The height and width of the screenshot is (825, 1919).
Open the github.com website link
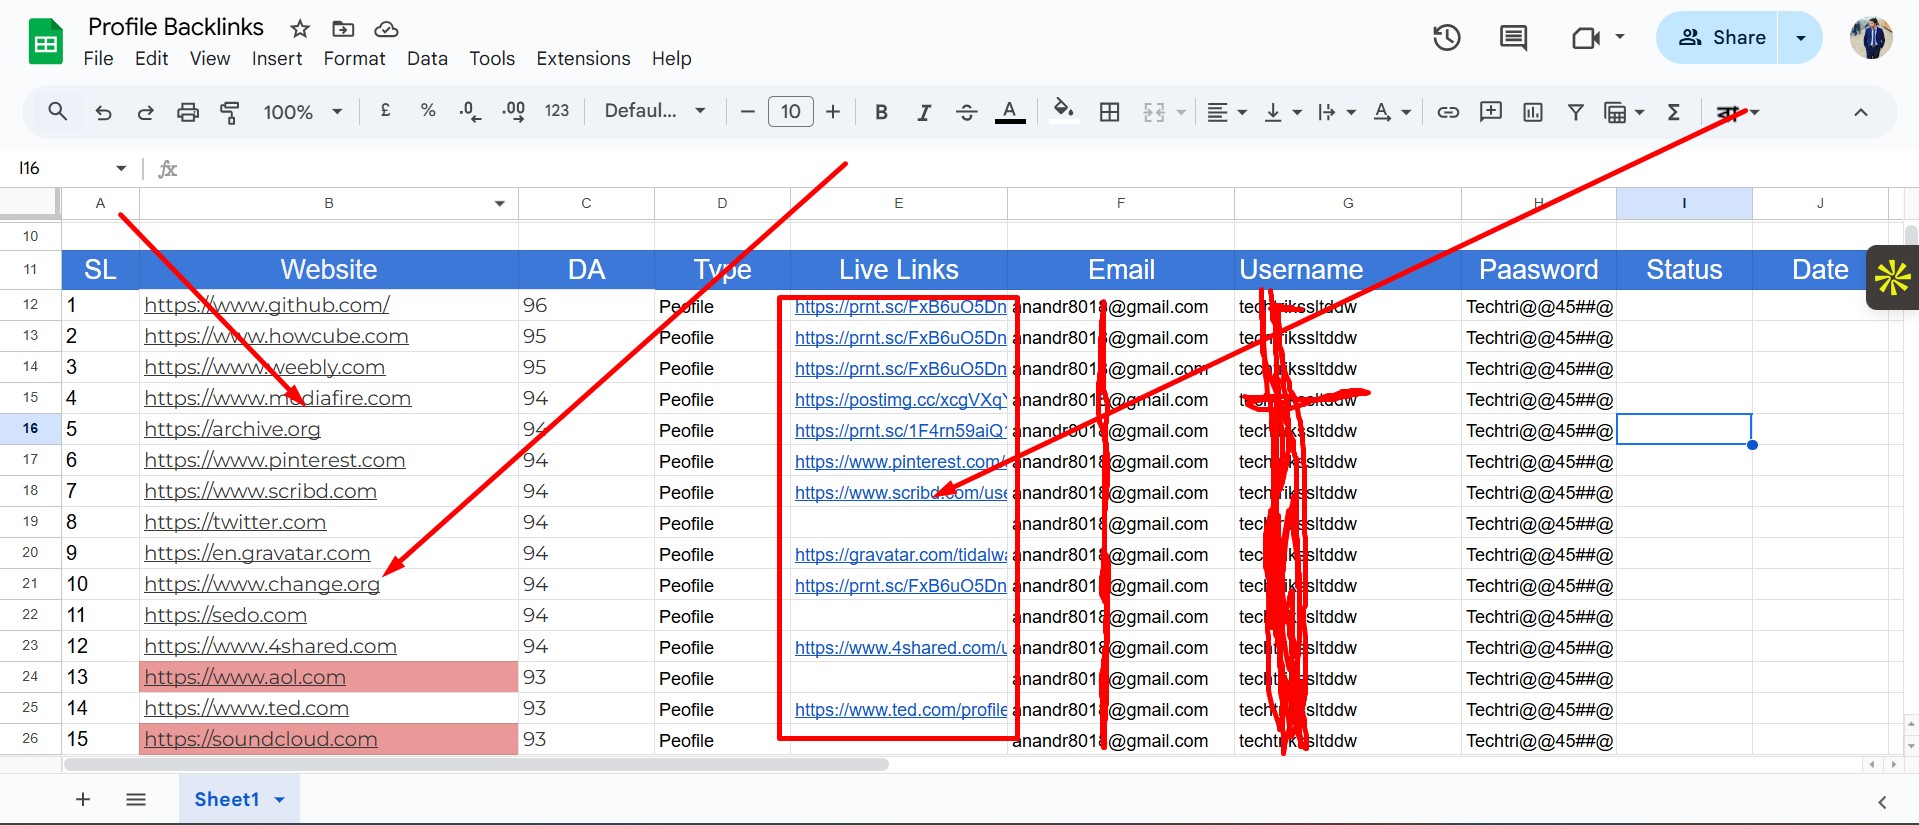point(266,305)
